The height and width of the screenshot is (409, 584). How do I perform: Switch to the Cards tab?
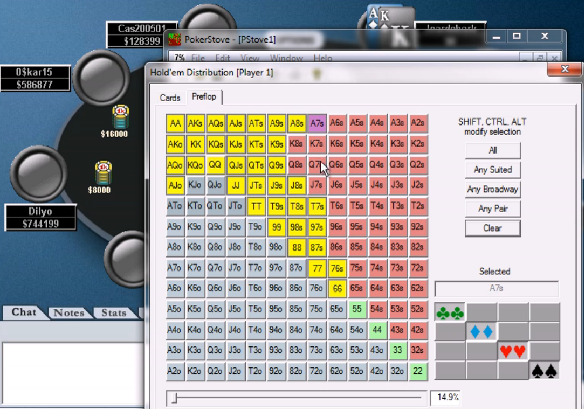170,98
